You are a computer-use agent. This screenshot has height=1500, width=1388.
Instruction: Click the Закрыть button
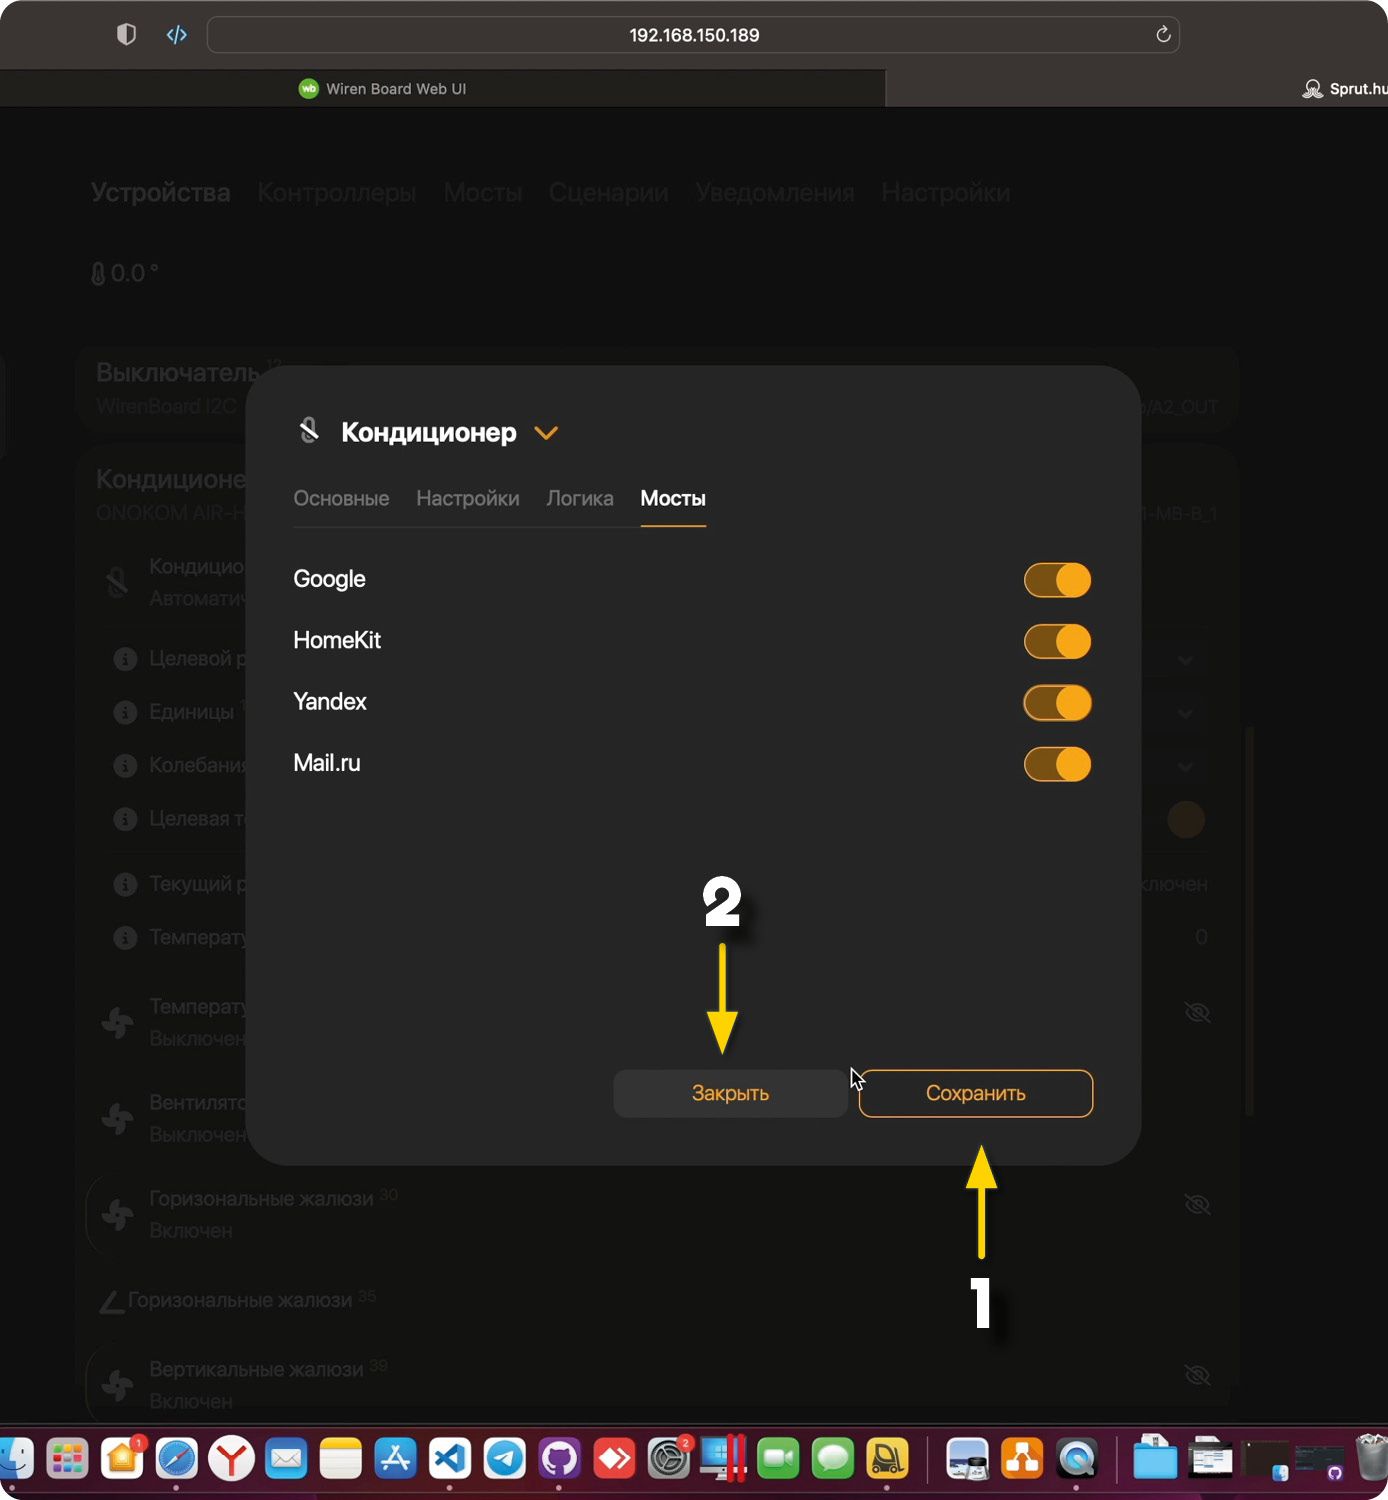[x=730, y=1093]
